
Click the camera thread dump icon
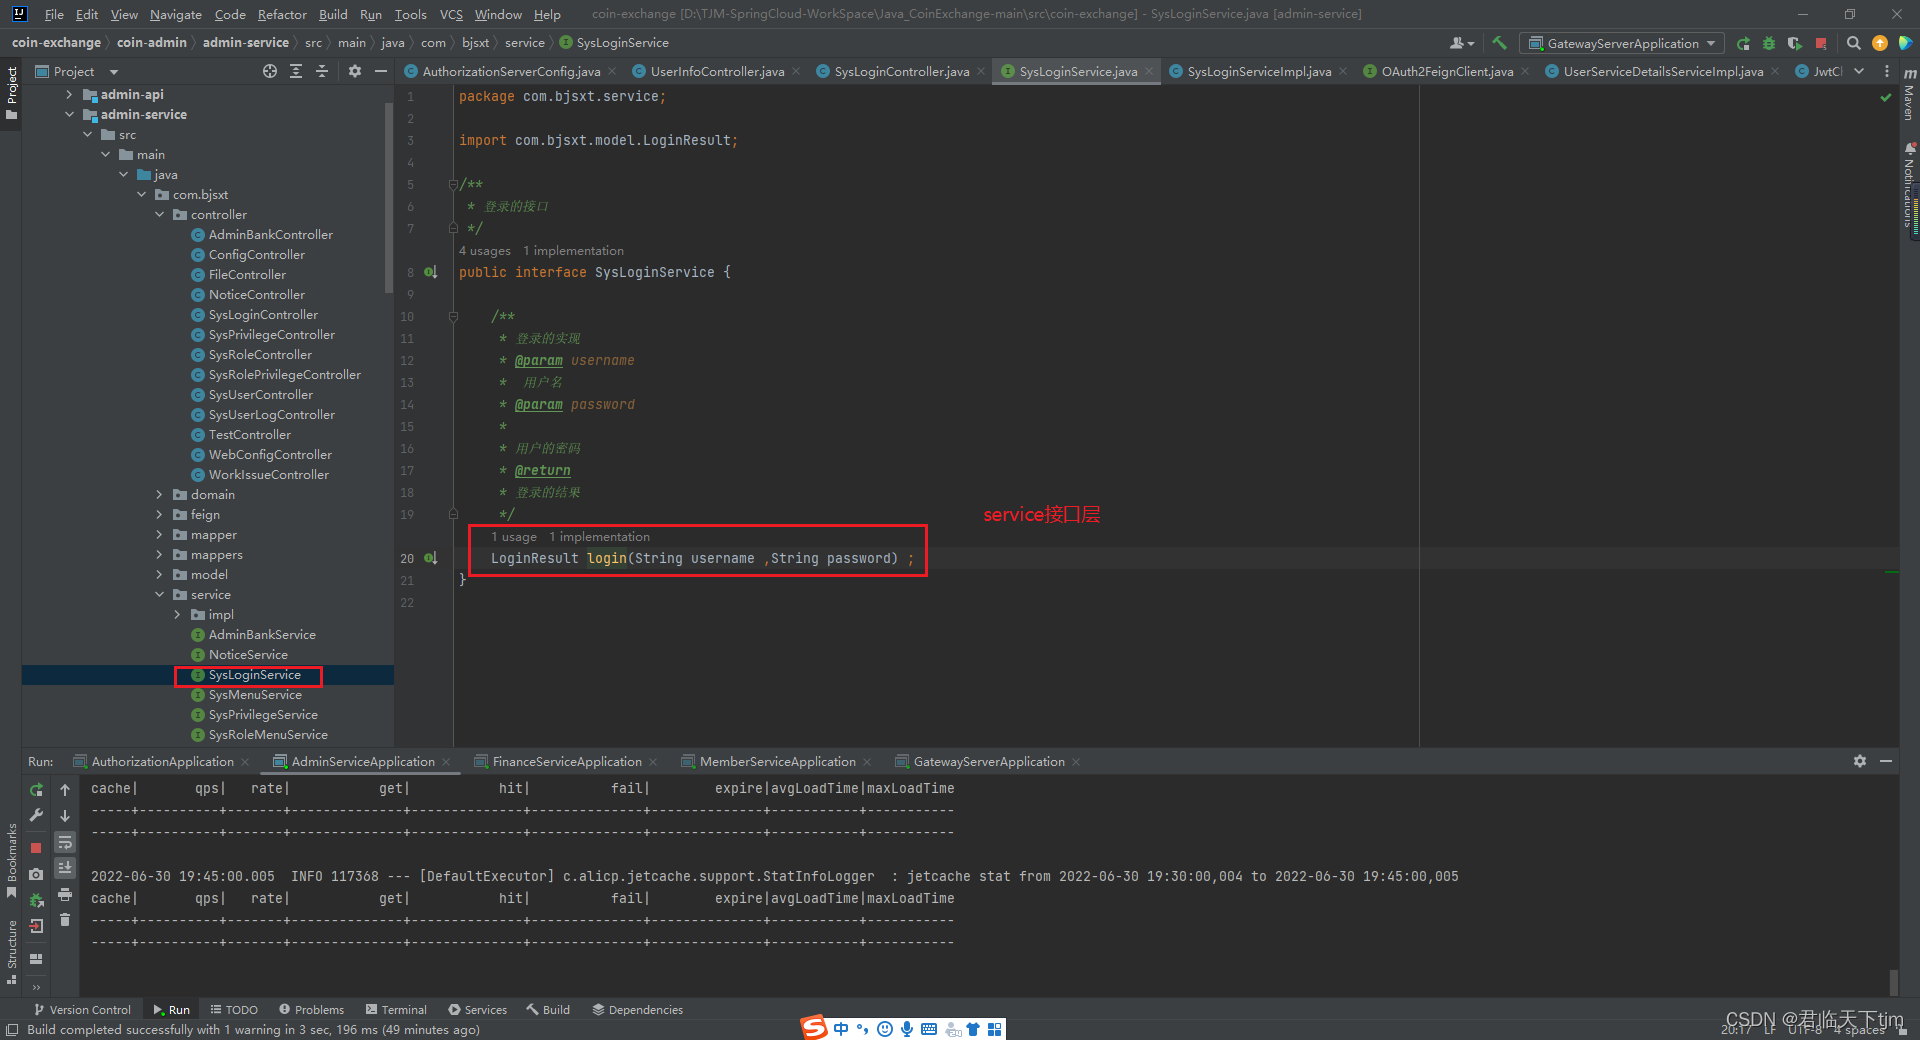pos(36,874)
